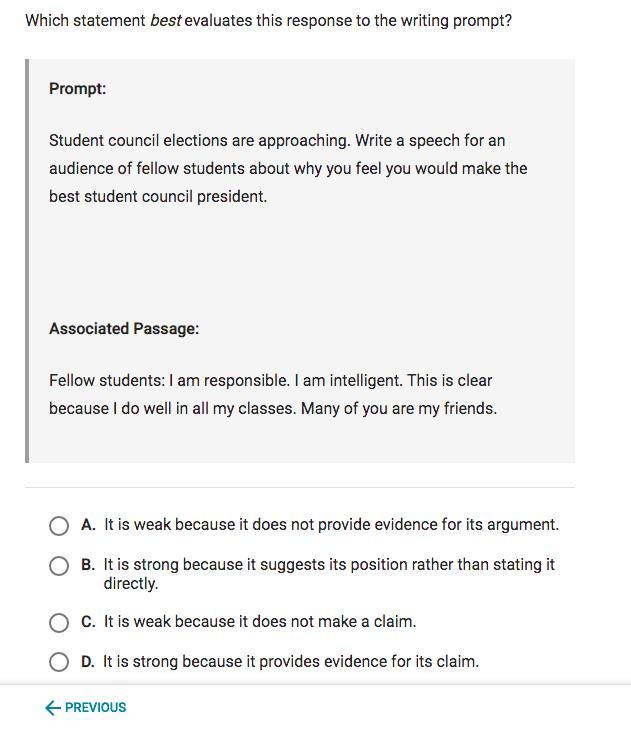Select radio button for answer A
The width and height of the screenshot is (631, 732).
[59, 526]
